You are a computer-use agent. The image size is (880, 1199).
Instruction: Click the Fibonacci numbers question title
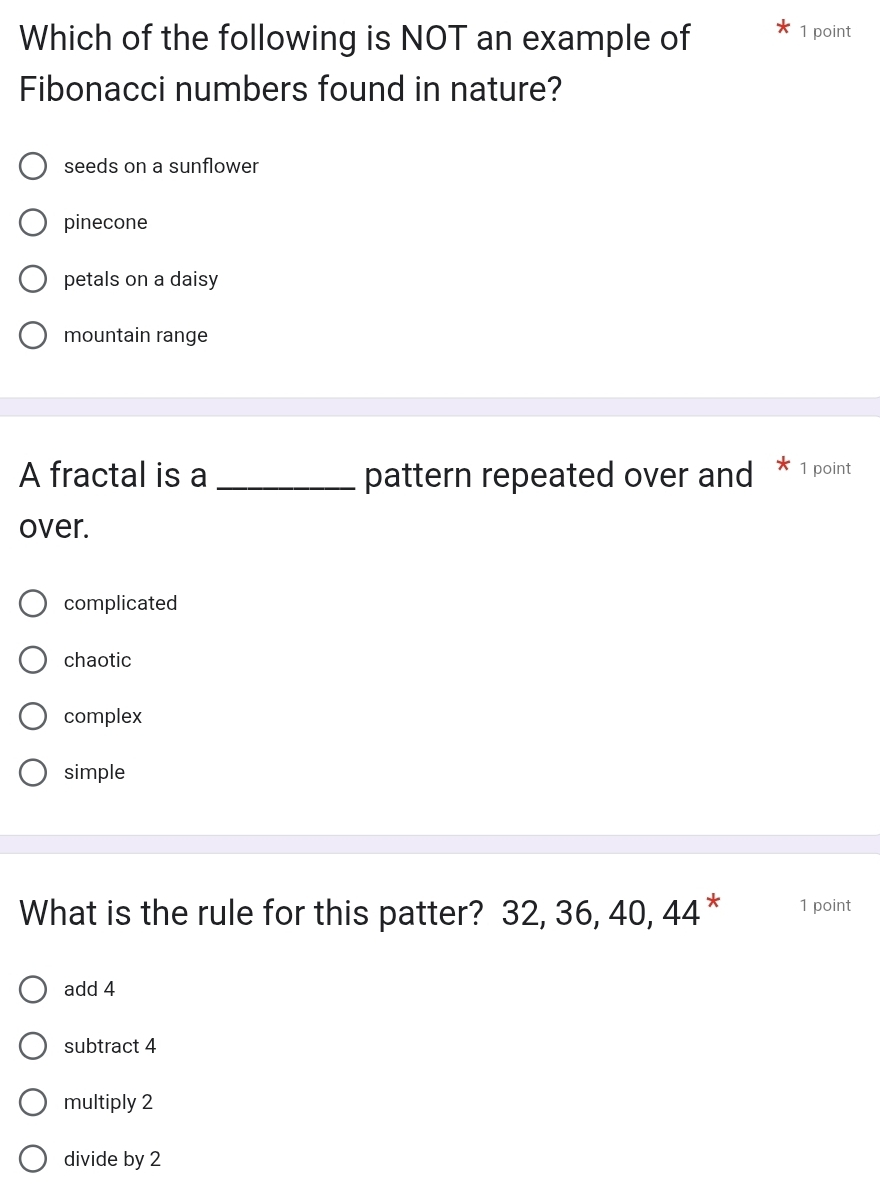(x=355, y=63)
